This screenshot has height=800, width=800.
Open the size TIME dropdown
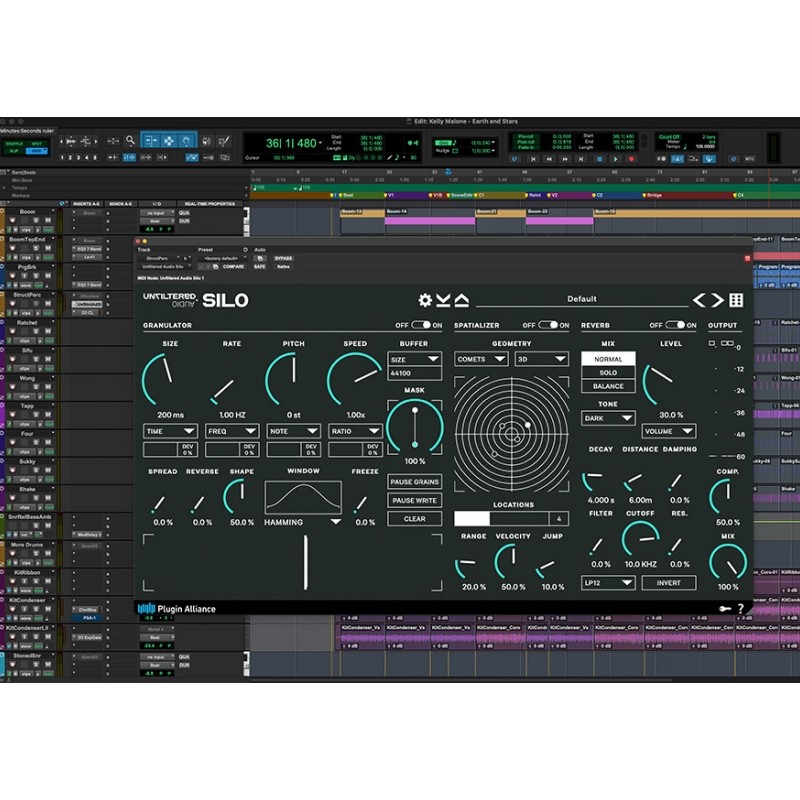click(170, 431)
